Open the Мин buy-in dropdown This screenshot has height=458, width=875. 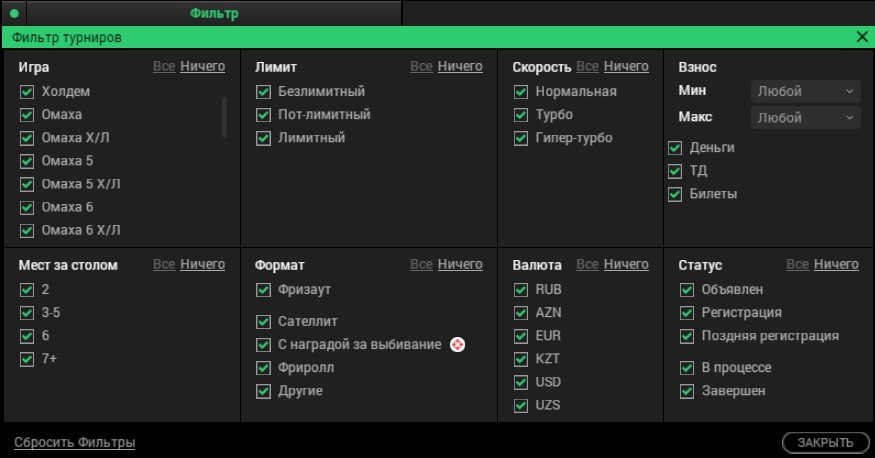tap(805, 91)
